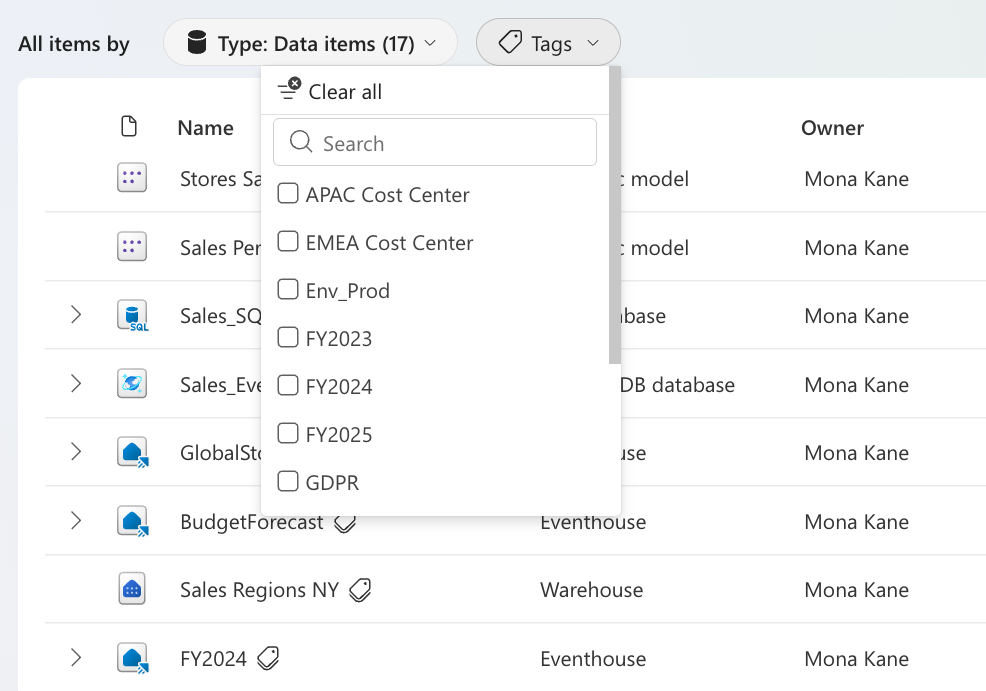
Task: Expand the FY2024 Eventhouse row
Action: (76, 658)
